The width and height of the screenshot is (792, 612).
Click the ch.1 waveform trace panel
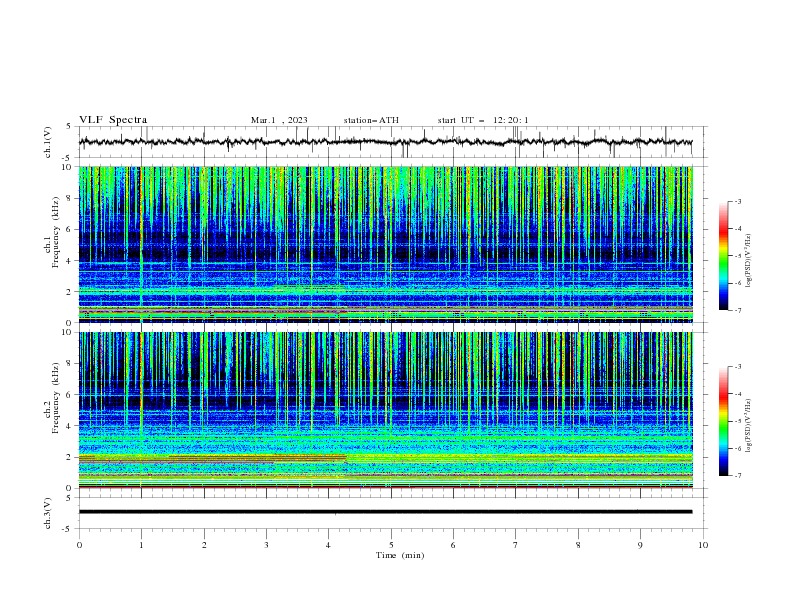[x=392, y=142]
